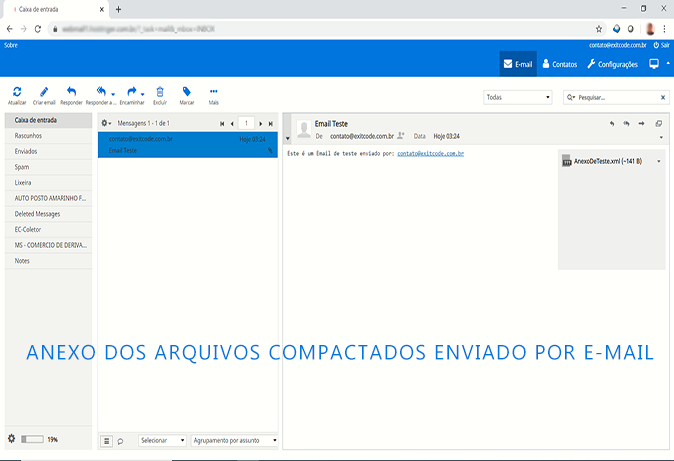674x461 pixels.
Task: Clear the search with X icon
Action: [663, 98]
